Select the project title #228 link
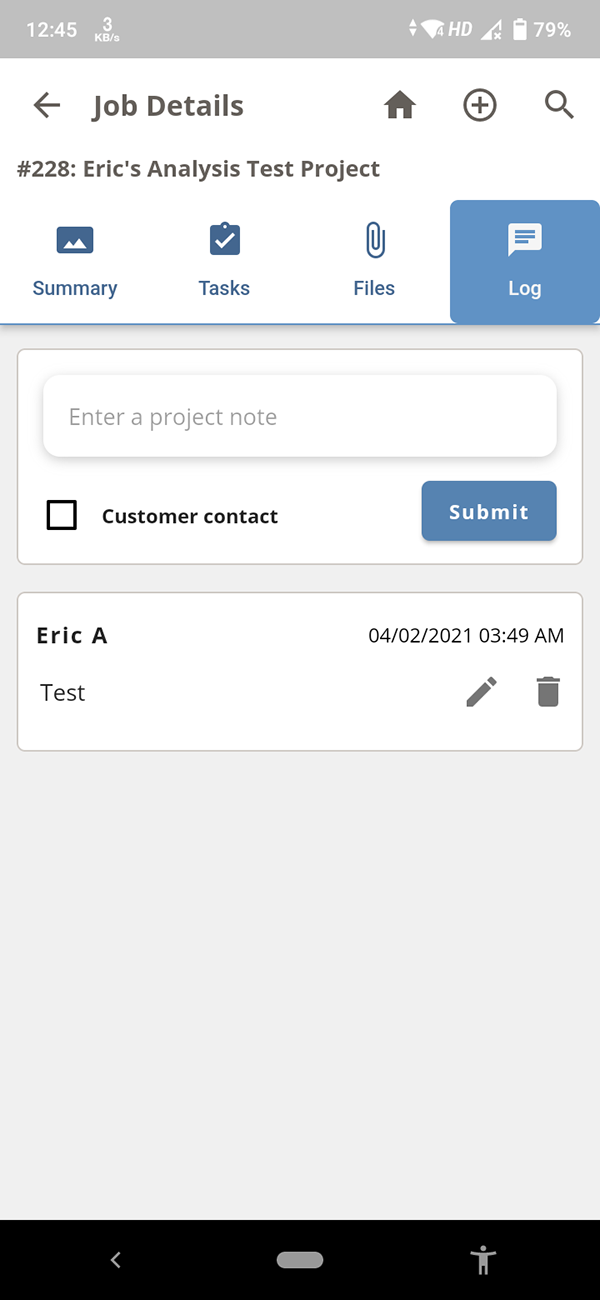Screen dimensions: 600x1300 (x=197, y=168)
